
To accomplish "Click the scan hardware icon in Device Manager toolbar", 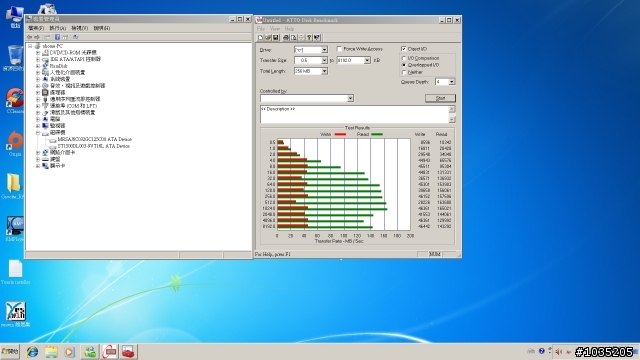I will pyautogui.click(x=76, y=37).
